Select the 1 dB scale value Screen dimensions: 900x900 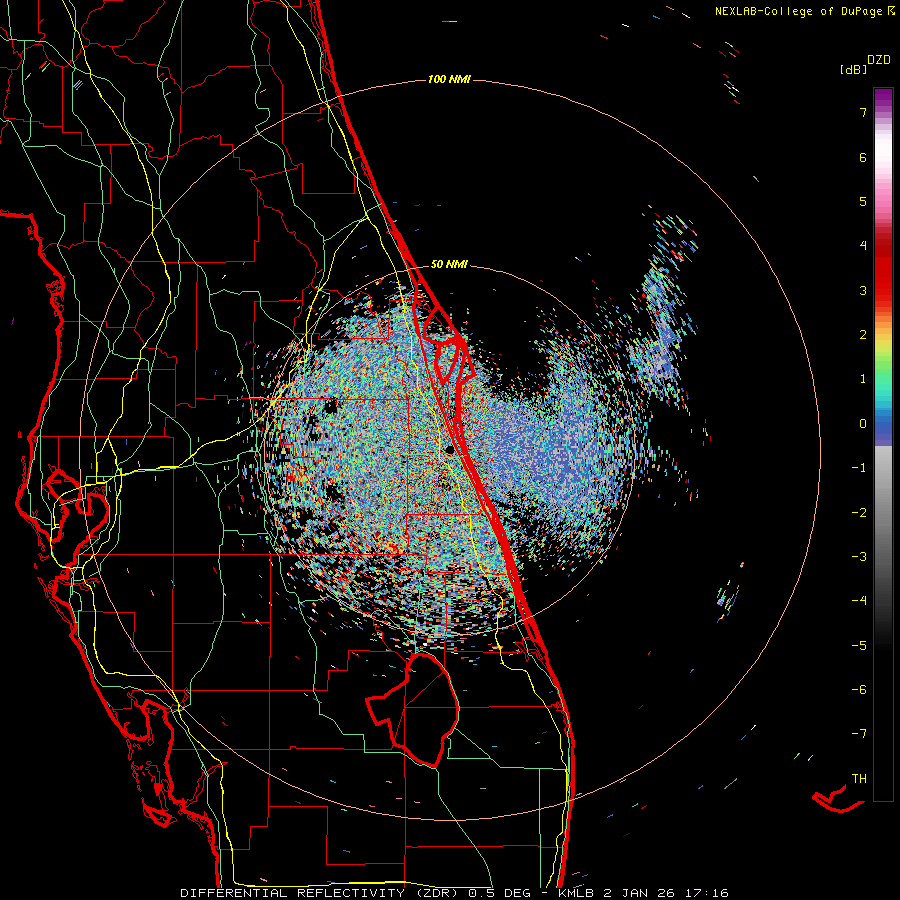pos(863,379)
